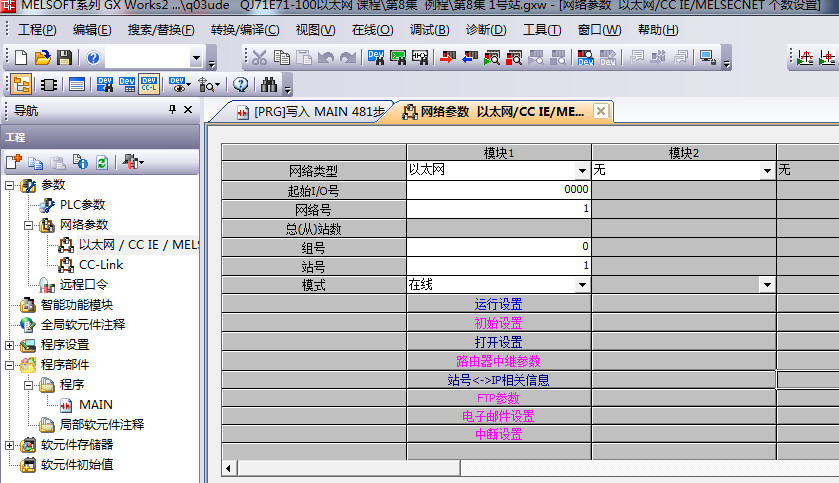
Task: Open the 初始设置 link
Action: (x=498, y=323)
